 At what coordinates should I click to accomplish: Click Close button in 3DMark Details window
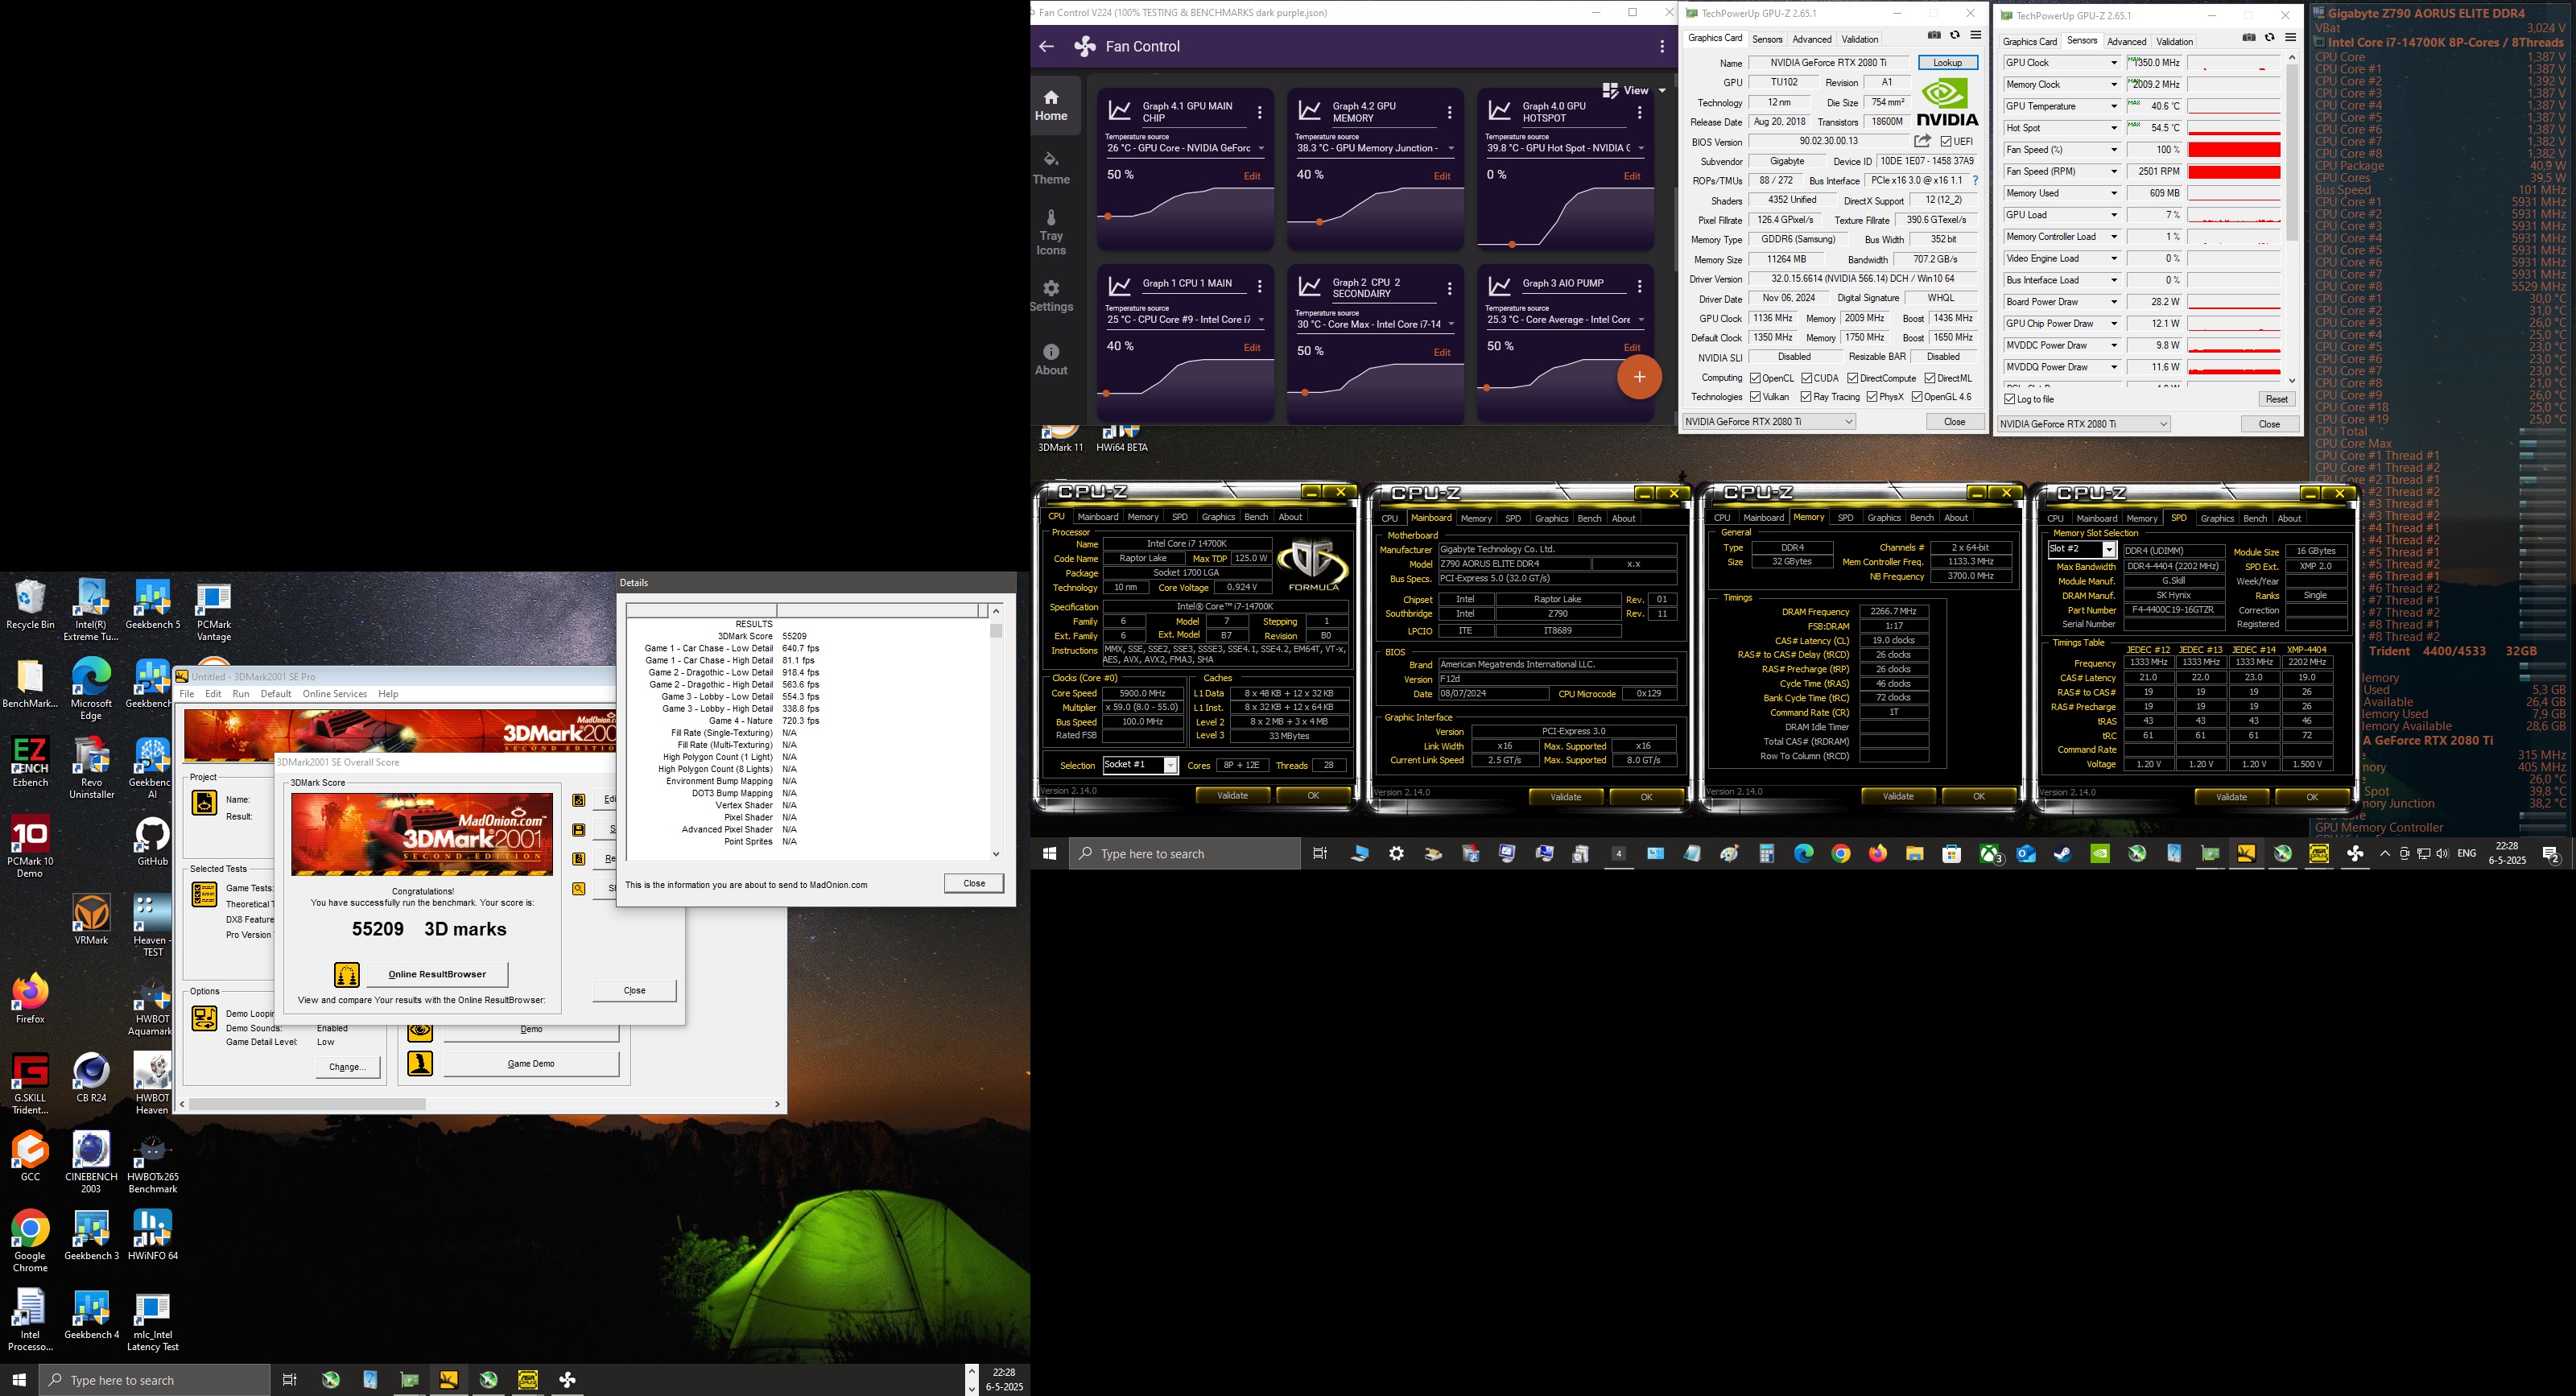(974, 883)
